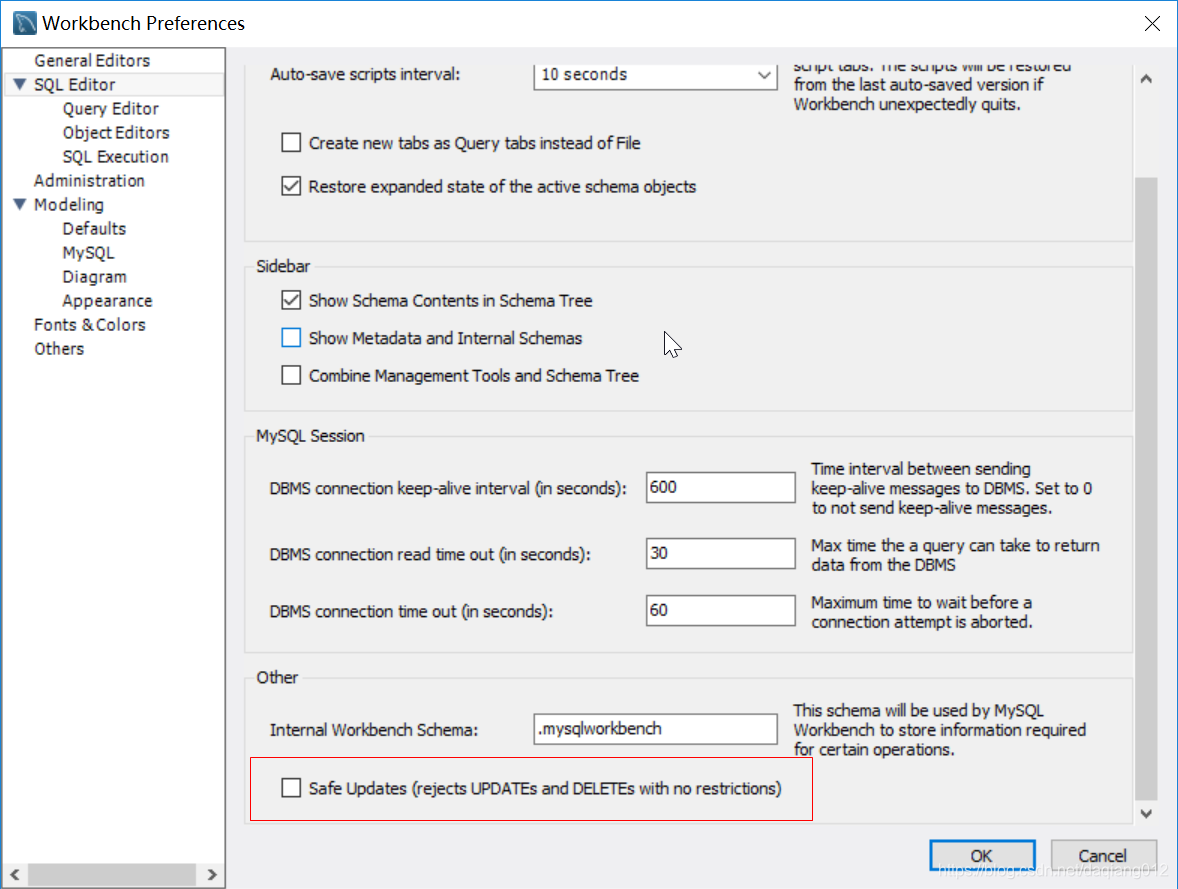Collapse the SQL Editor tree section

click(x=19, y=84)
